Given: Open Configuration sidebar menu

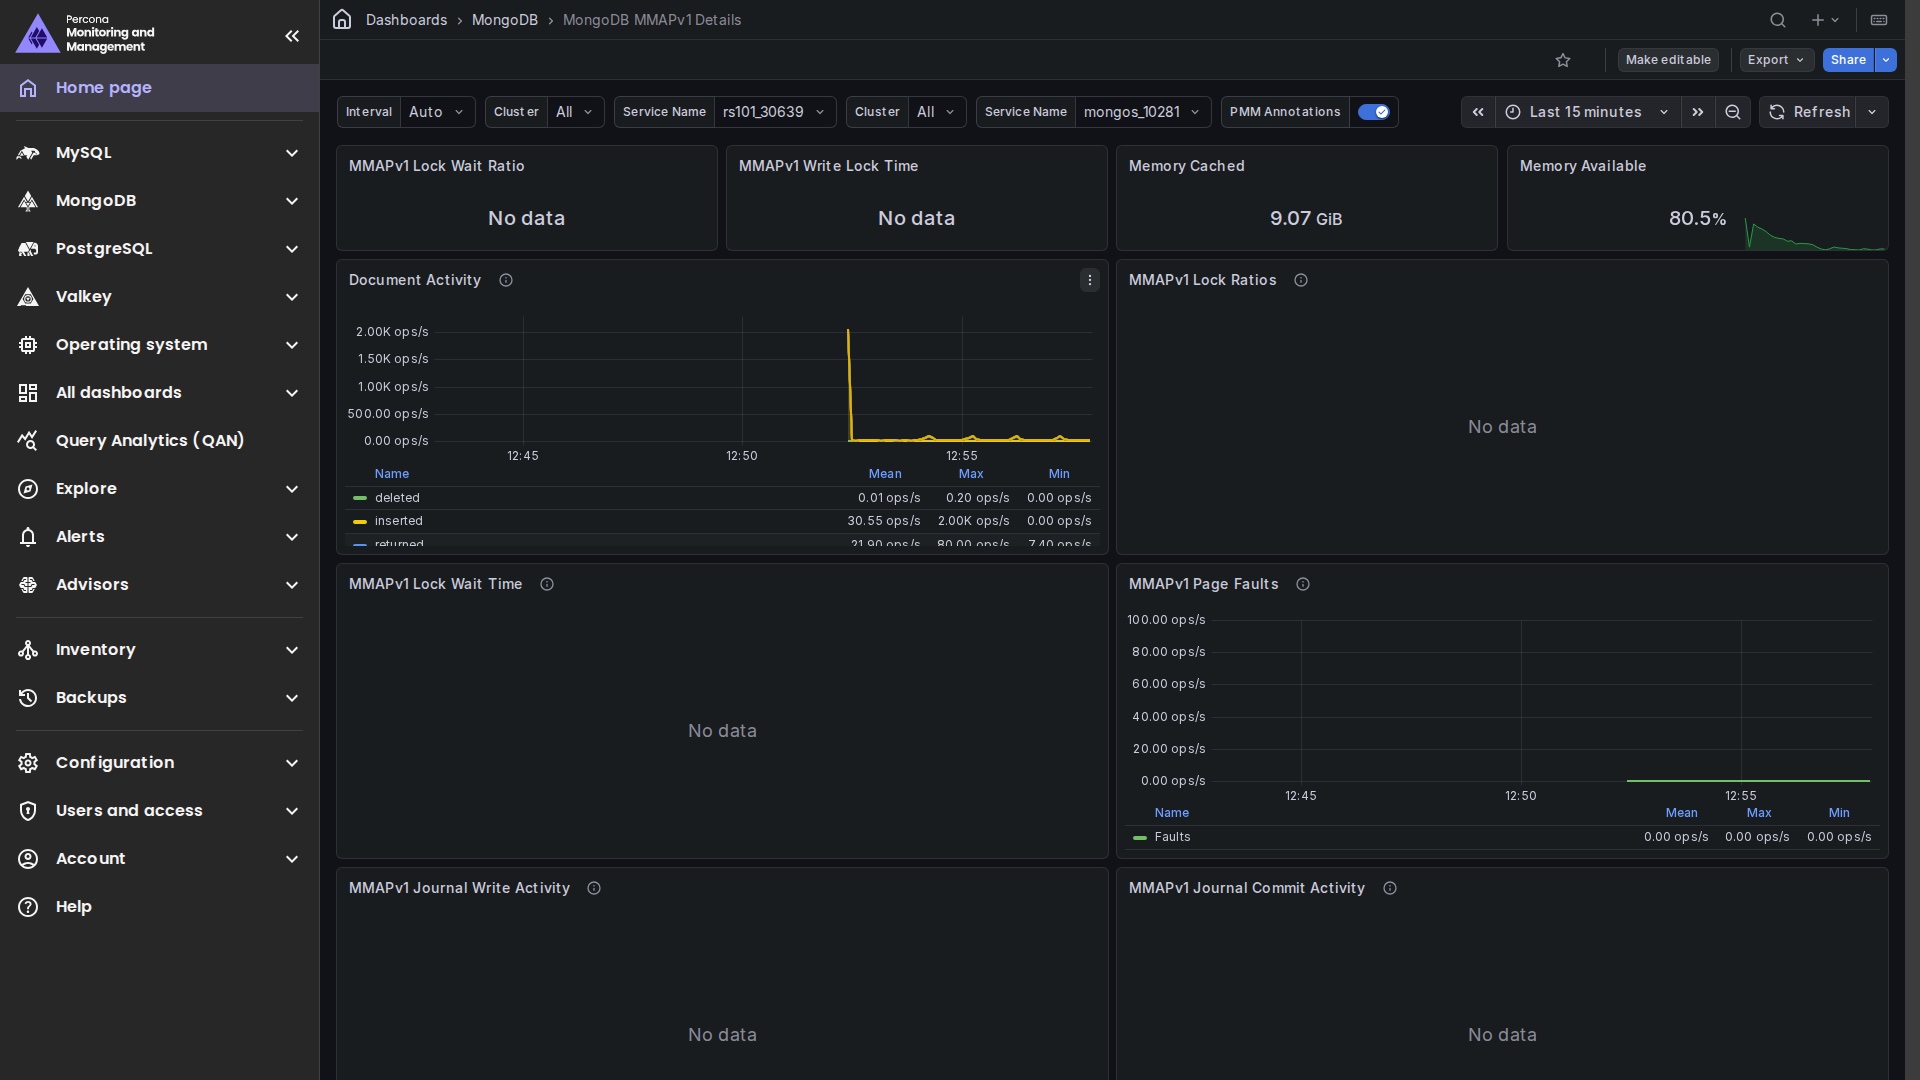Looking at the screenshot, I should tap(160, 763).
